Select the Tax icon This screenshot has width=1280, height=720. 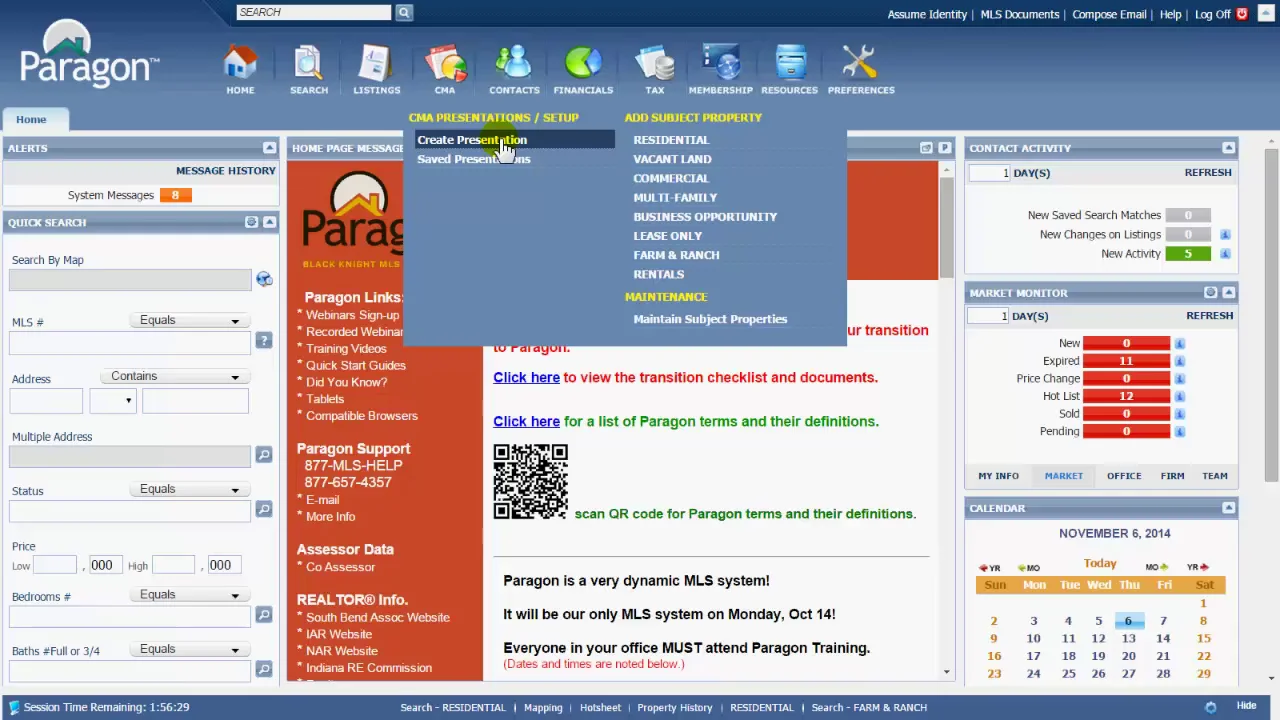tap(654, 64)
